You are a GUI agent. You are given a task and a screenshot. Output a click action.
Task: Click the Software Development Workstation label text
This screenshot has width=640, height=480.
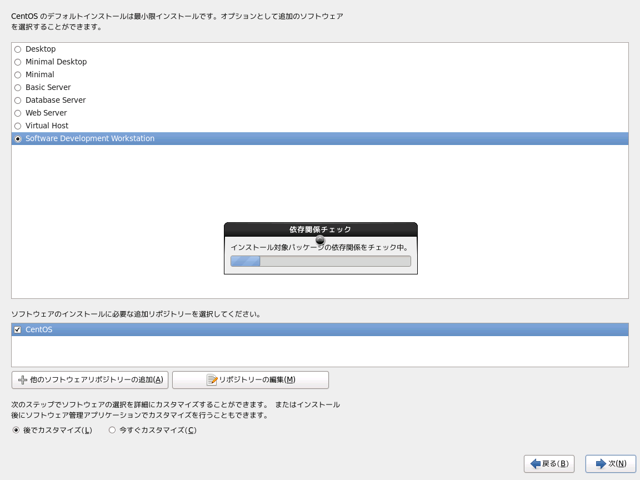[90, 138]
